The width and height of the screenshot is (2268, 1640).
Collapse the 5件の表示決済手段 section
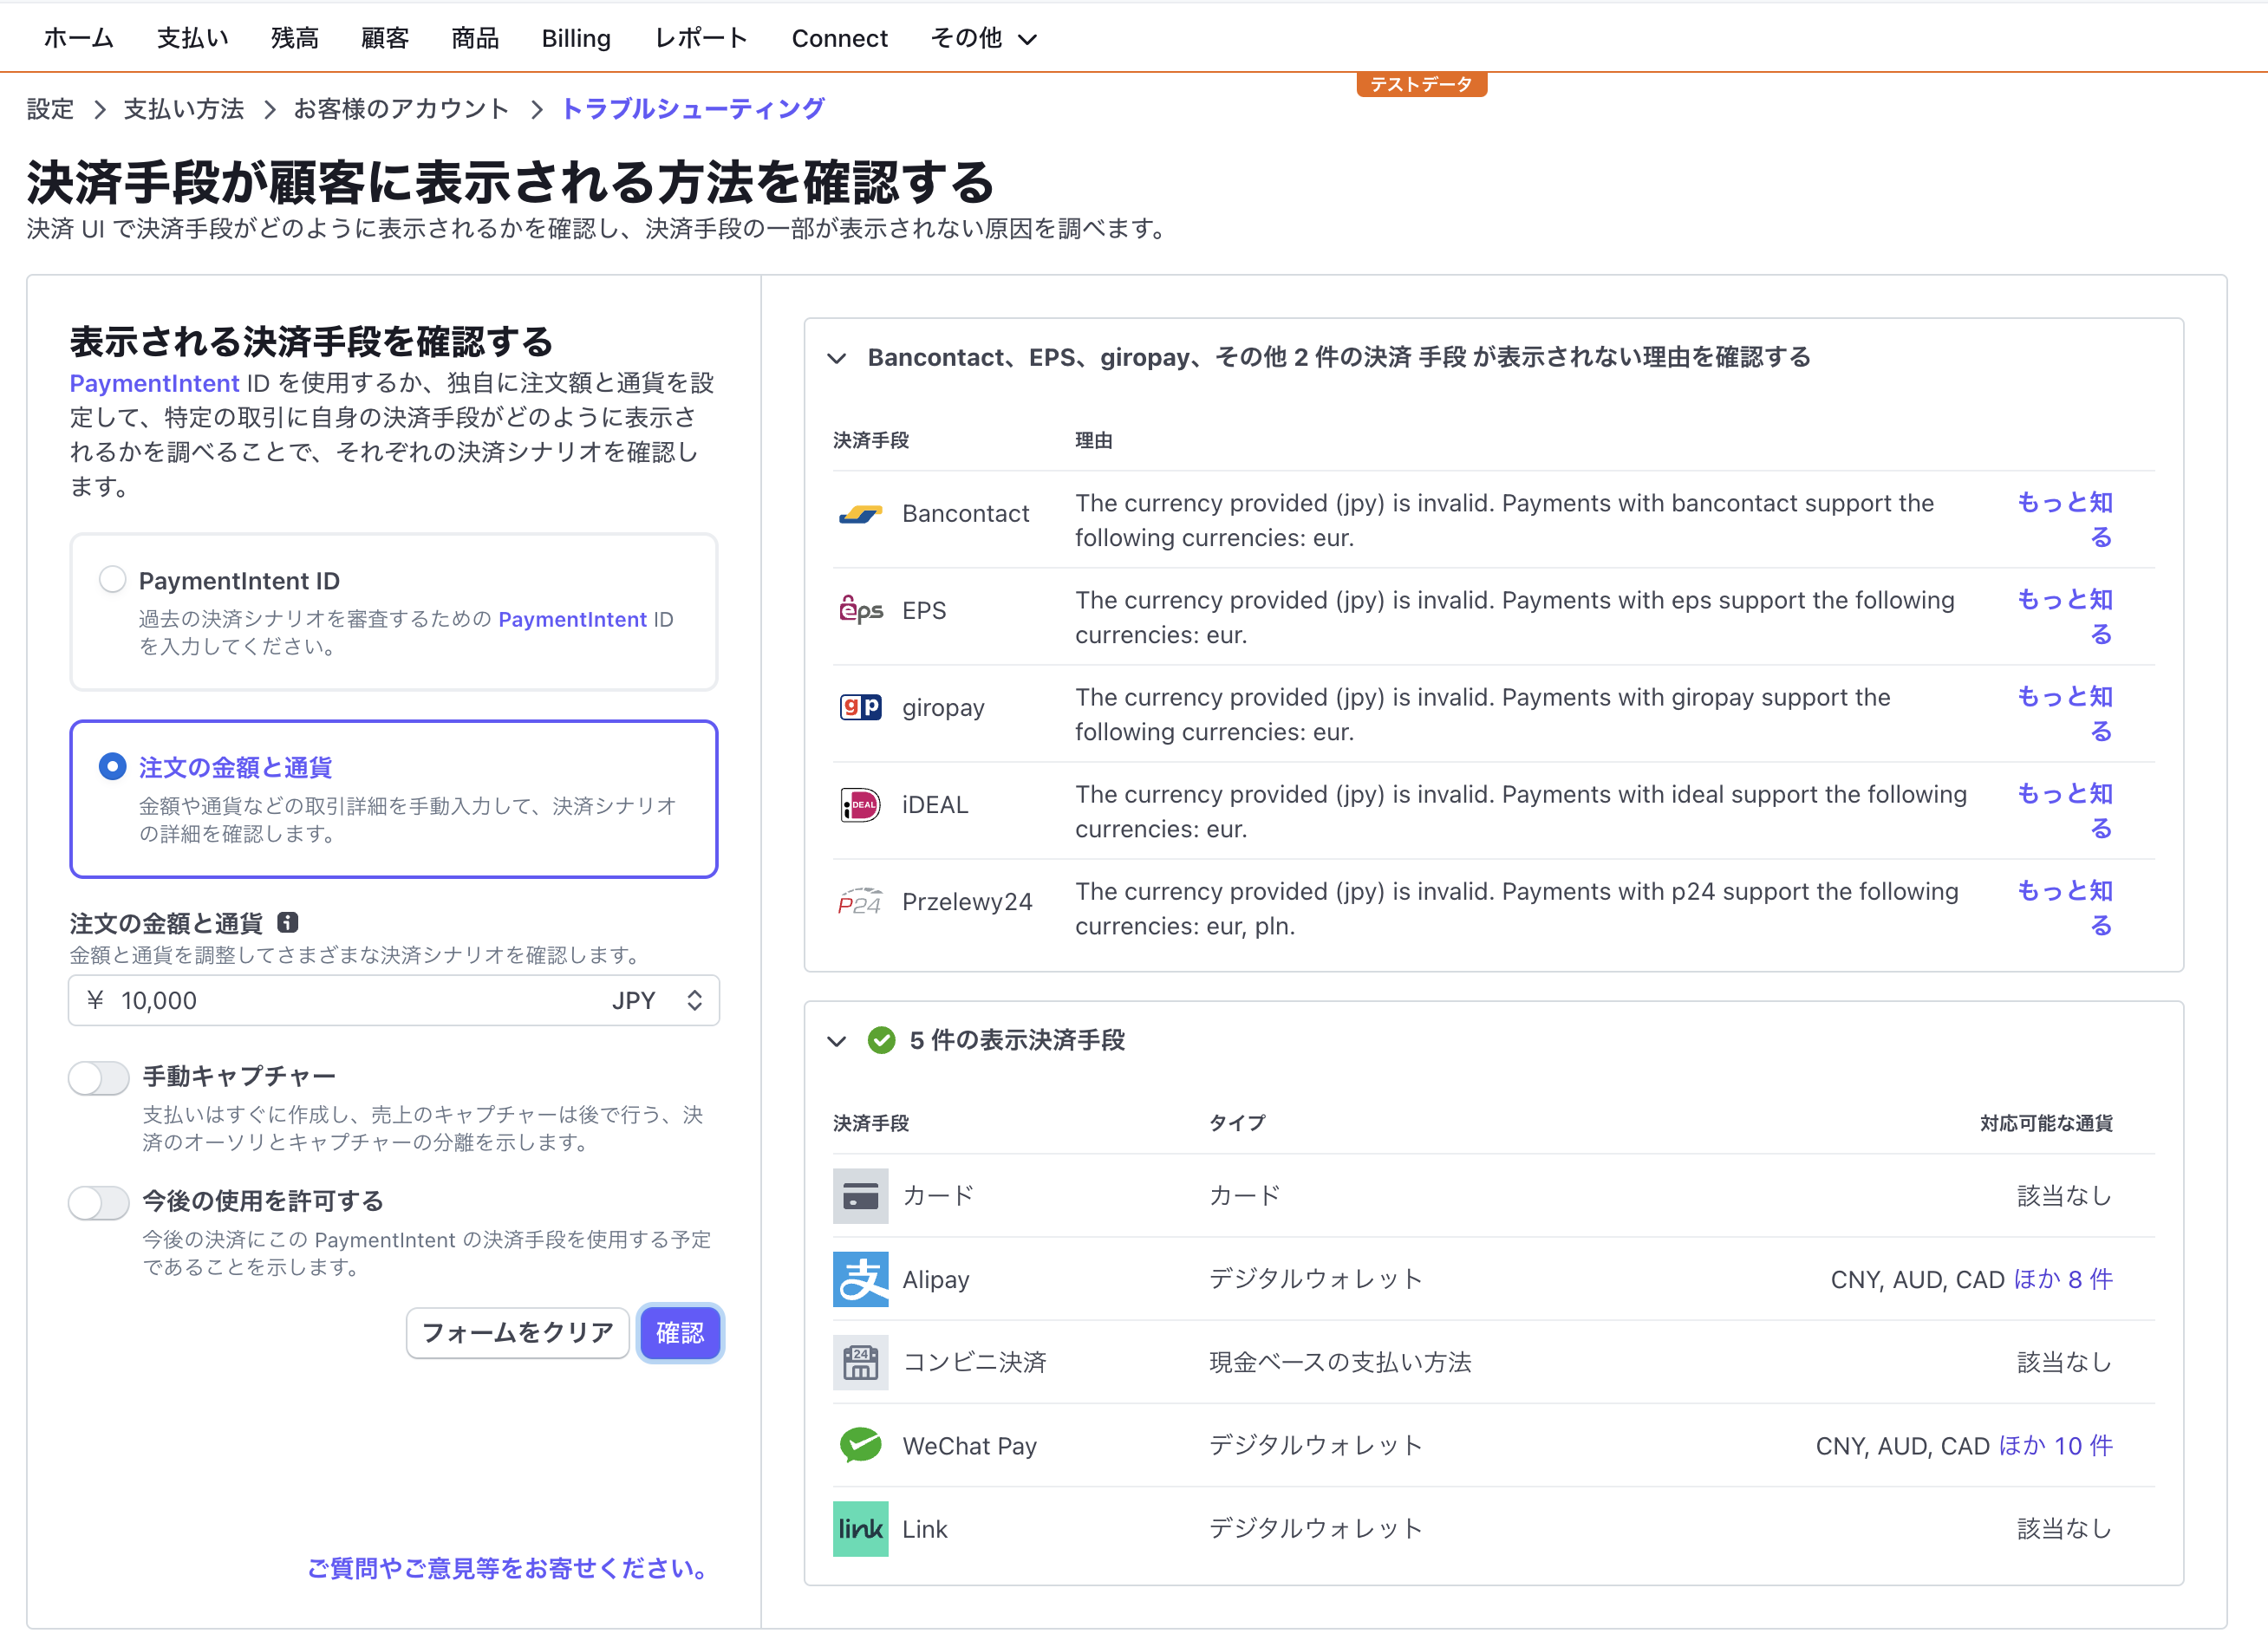pyautogui.click(x=837, y=1041)
